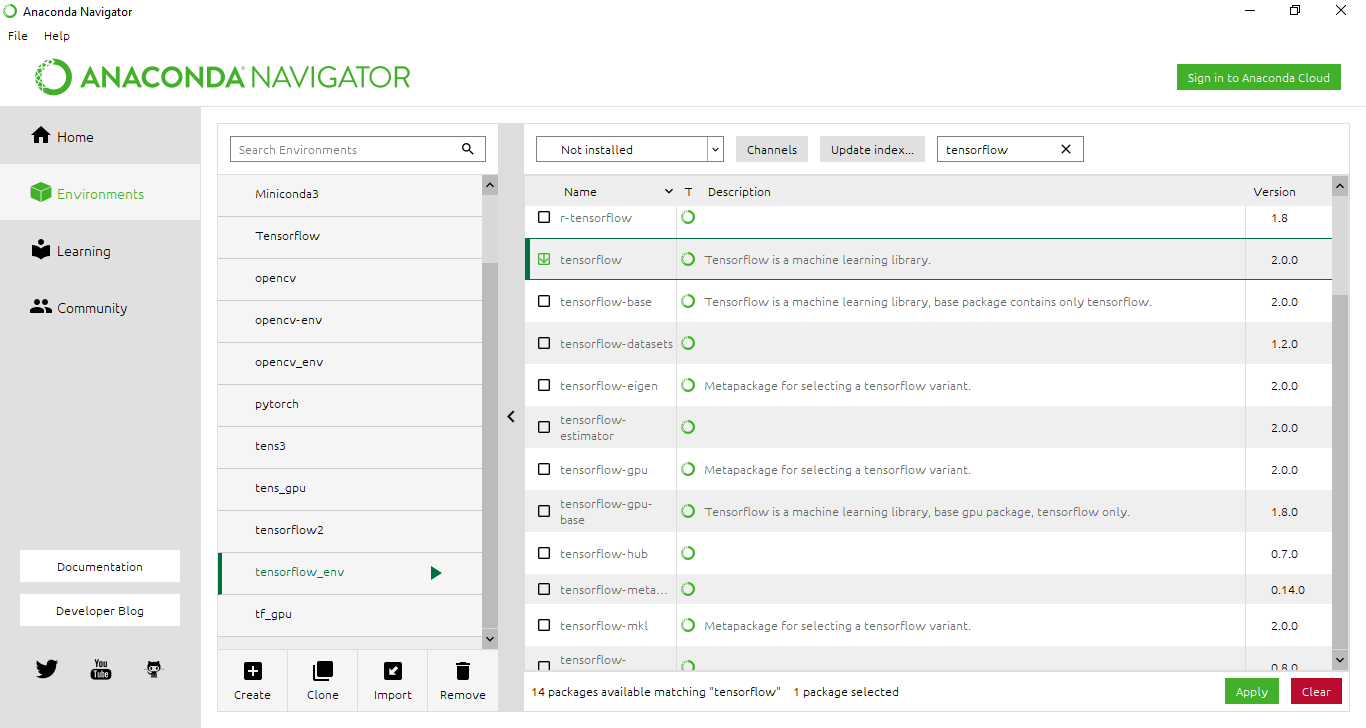Clear the tensorflow search text
Image resolution: width=1366 pixels, height=728 pixels.
(x=1065, y=149)
